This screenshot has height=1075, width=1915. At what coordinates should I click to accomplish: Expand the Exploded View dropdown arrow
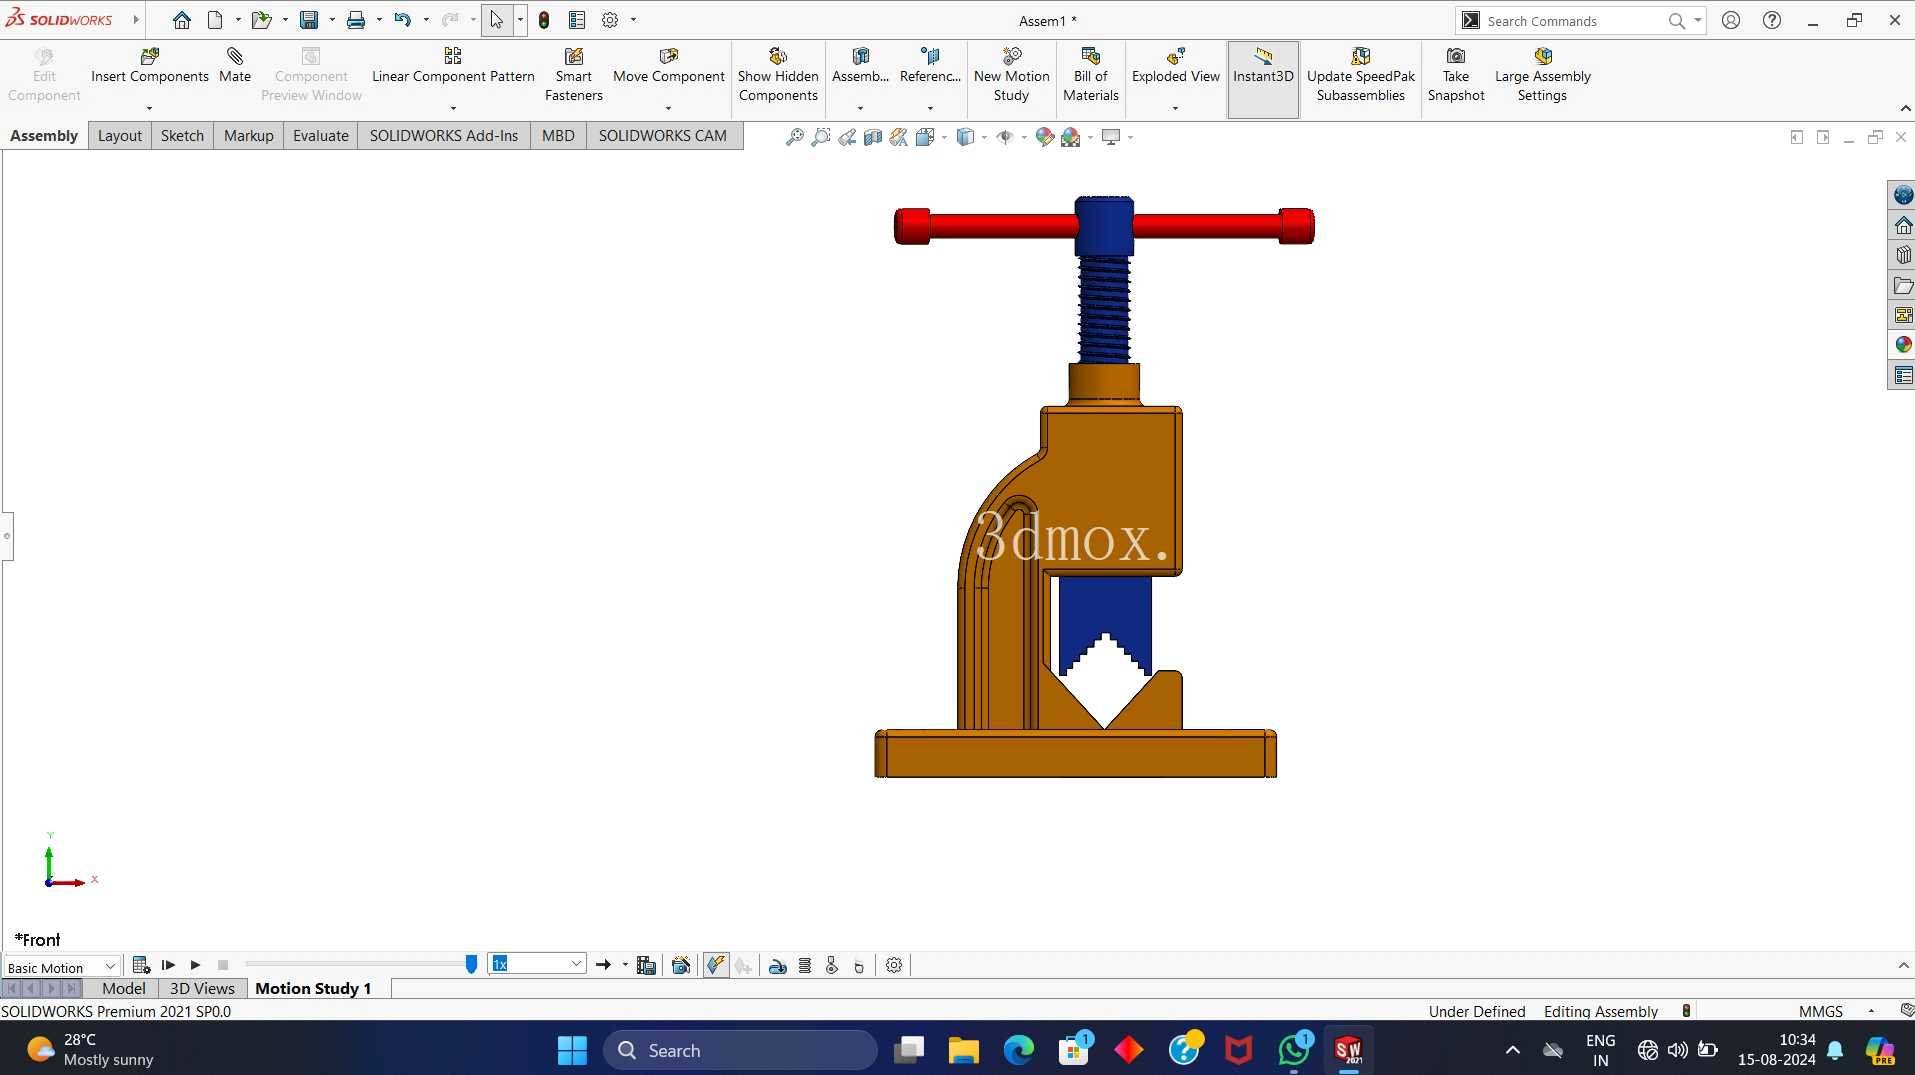(1175, 108)
